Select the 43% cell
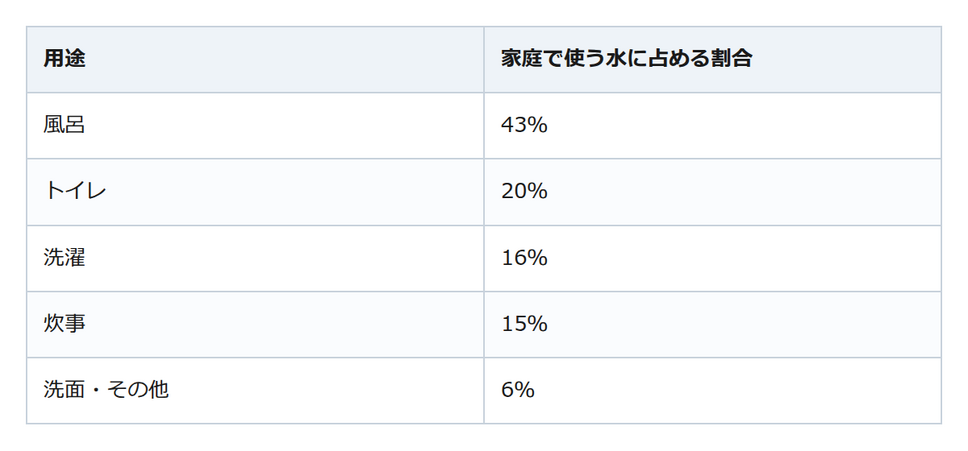The height and width of the screenshot is (451, 968). pos(712,126)
